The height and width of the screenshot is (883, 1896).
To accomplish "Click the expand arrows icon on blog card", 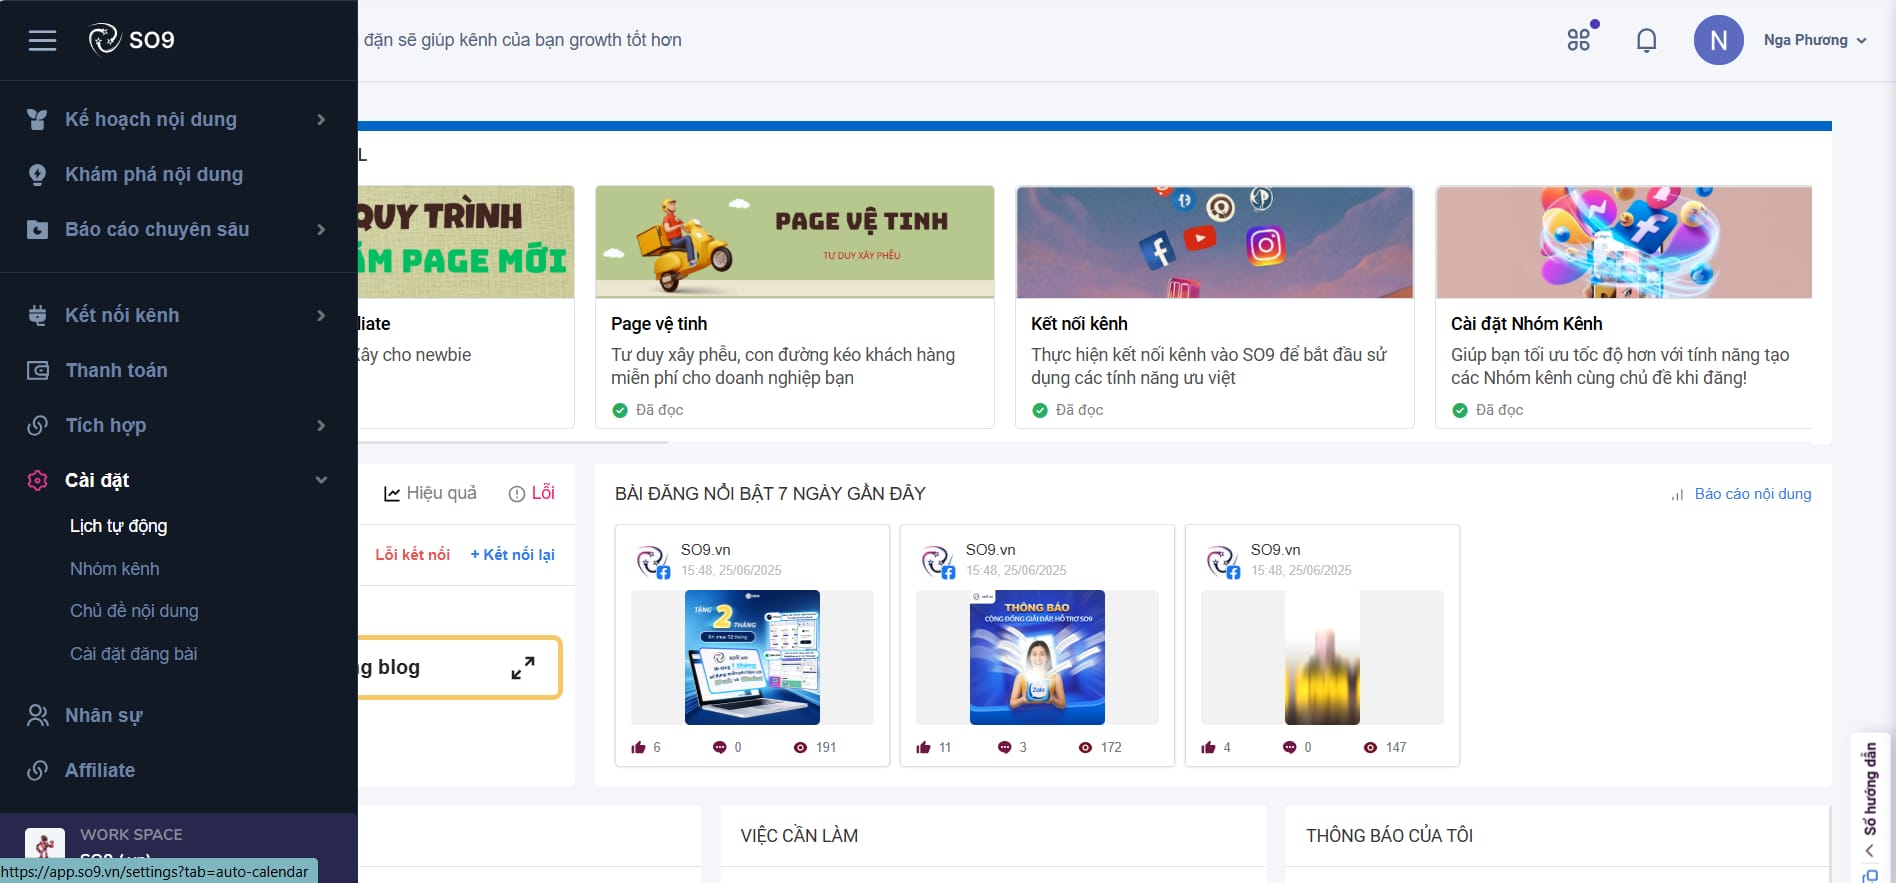I will (523, 668).
